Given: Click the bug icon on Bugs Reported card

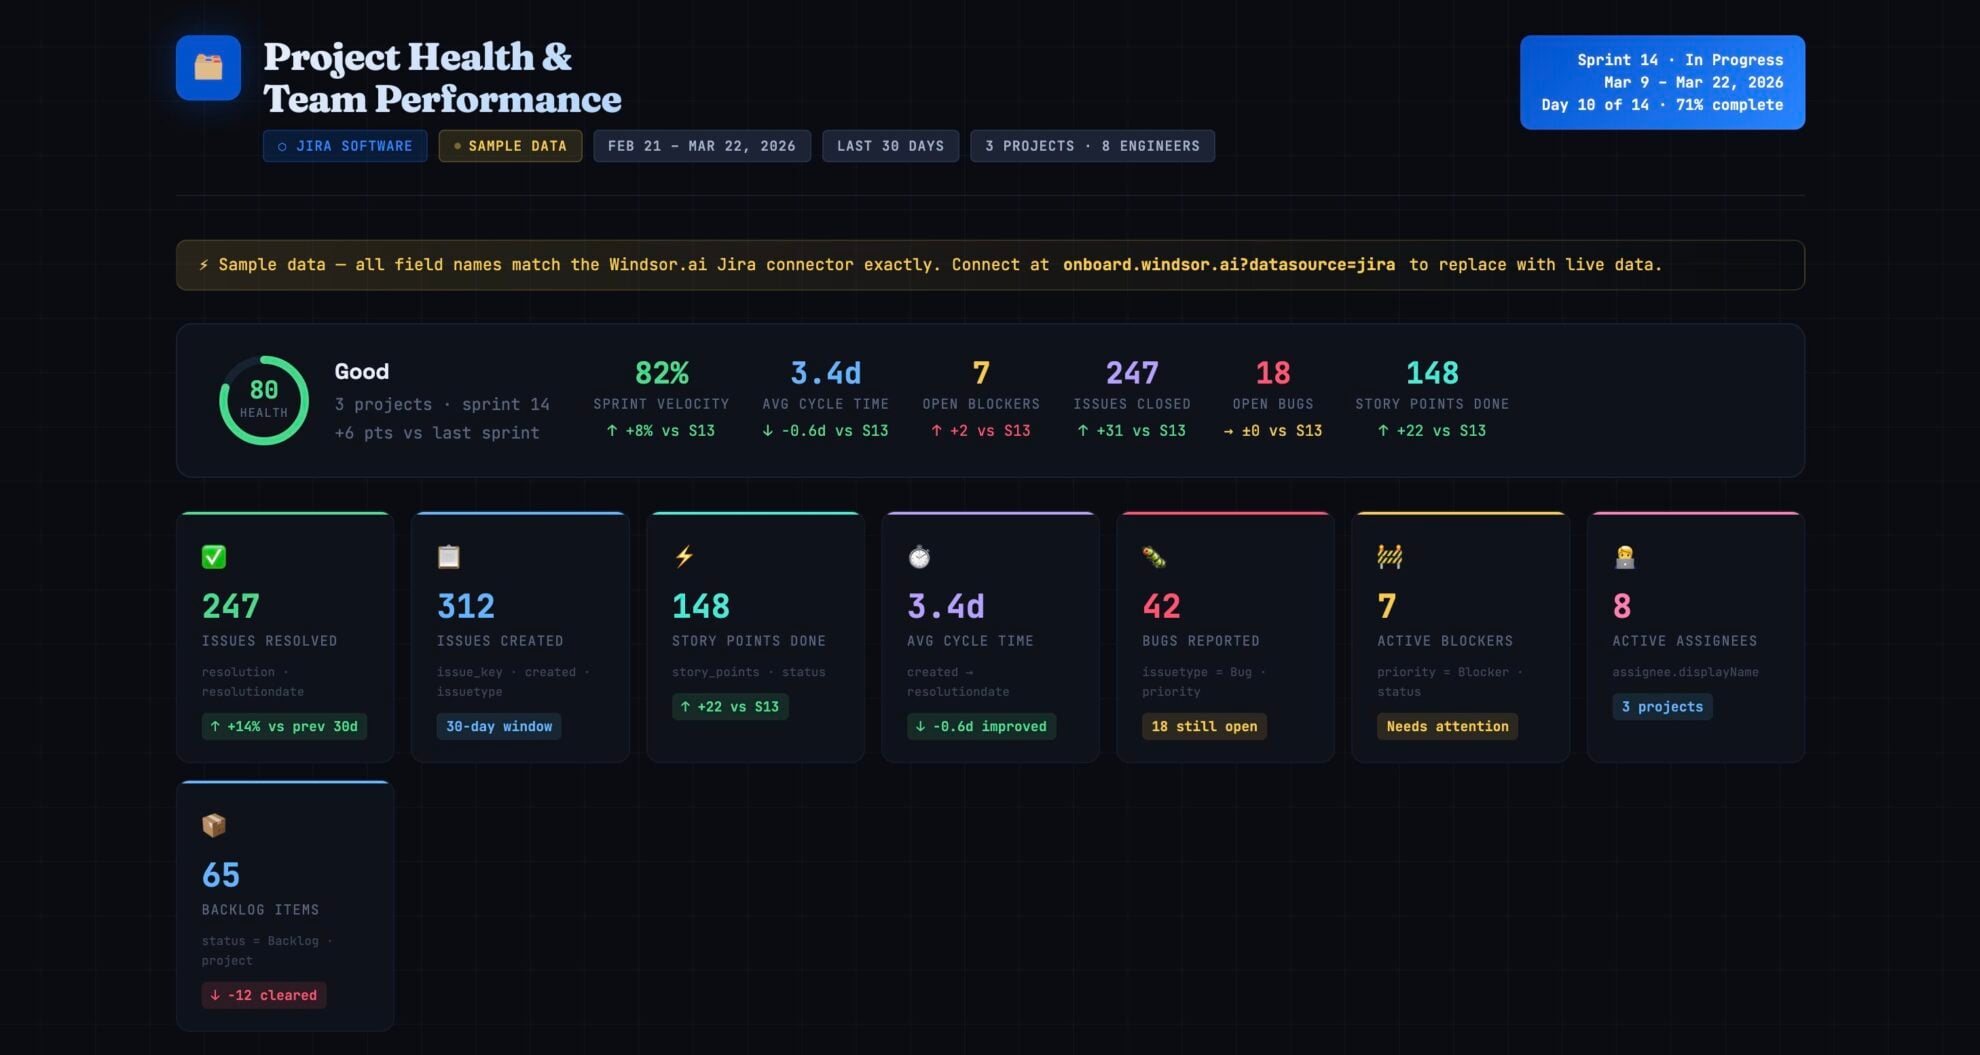Looking at the screenshot, I should coord(1154,557).
